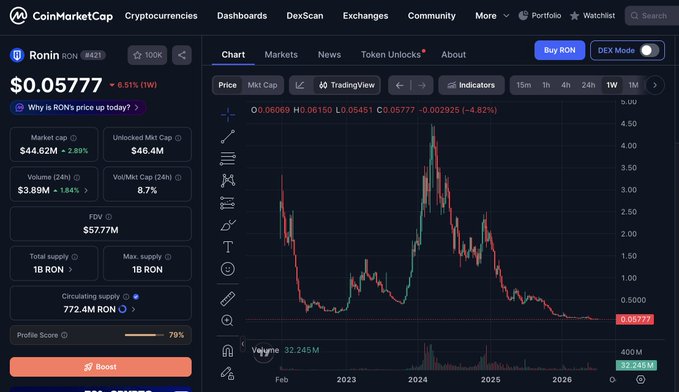This screenshot has height=392, width=679.
Task: Switch to the Markets tab
Action: click(x=281, y=55)
